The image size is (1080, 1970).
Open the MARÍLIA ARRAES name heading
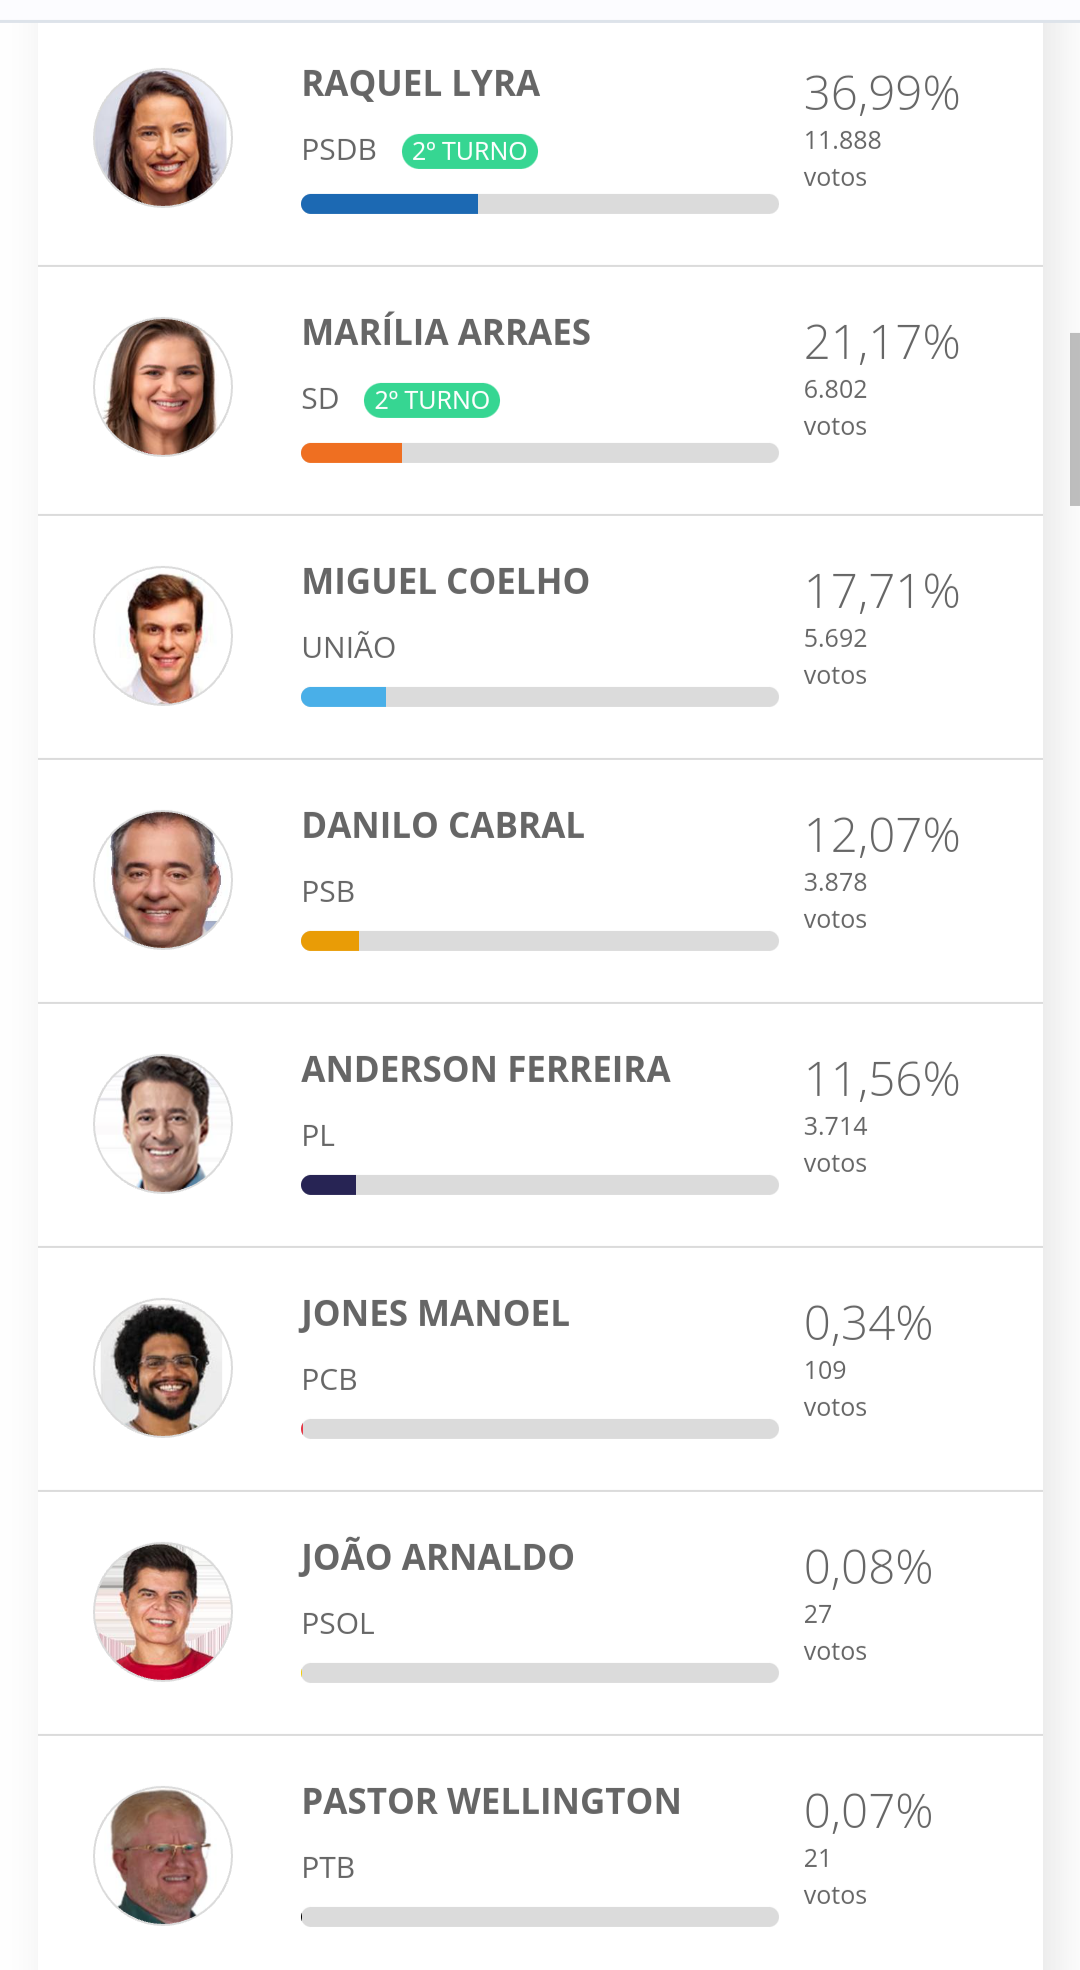click(446, 332)
